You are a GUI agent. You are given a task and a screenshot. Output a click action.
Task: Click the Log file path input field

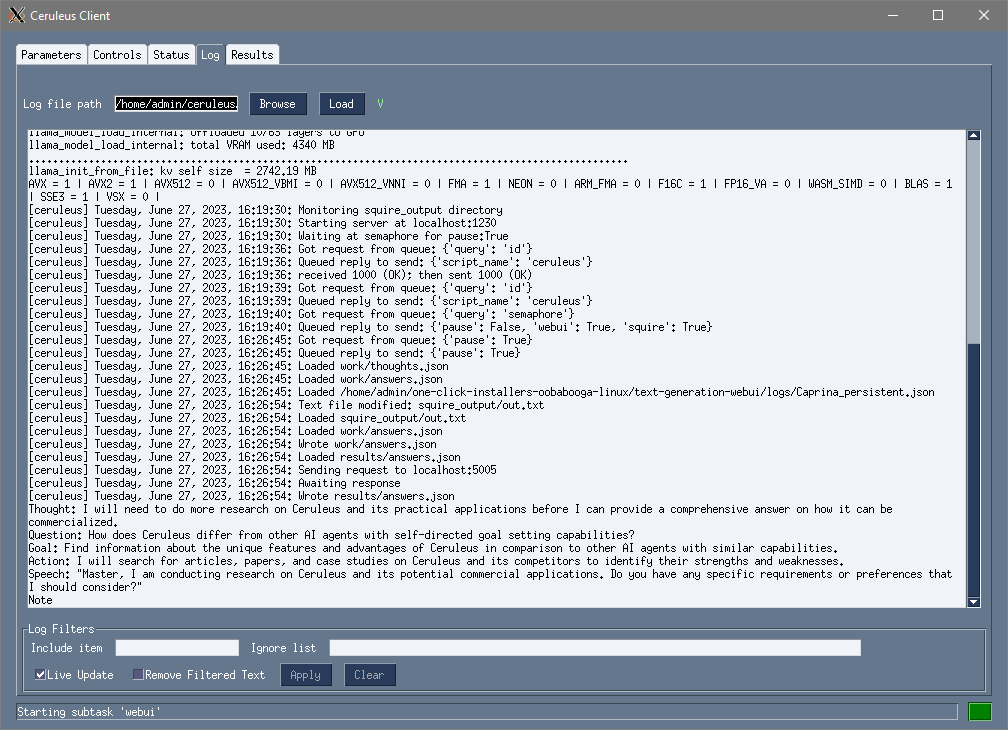pos(176,103)
